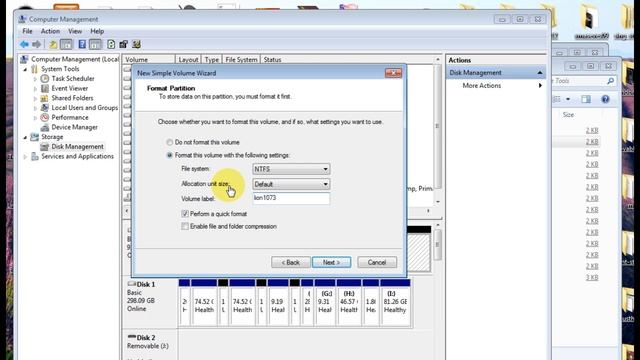Sort by the Layout column header
The image size is (640, 360).
188,60
